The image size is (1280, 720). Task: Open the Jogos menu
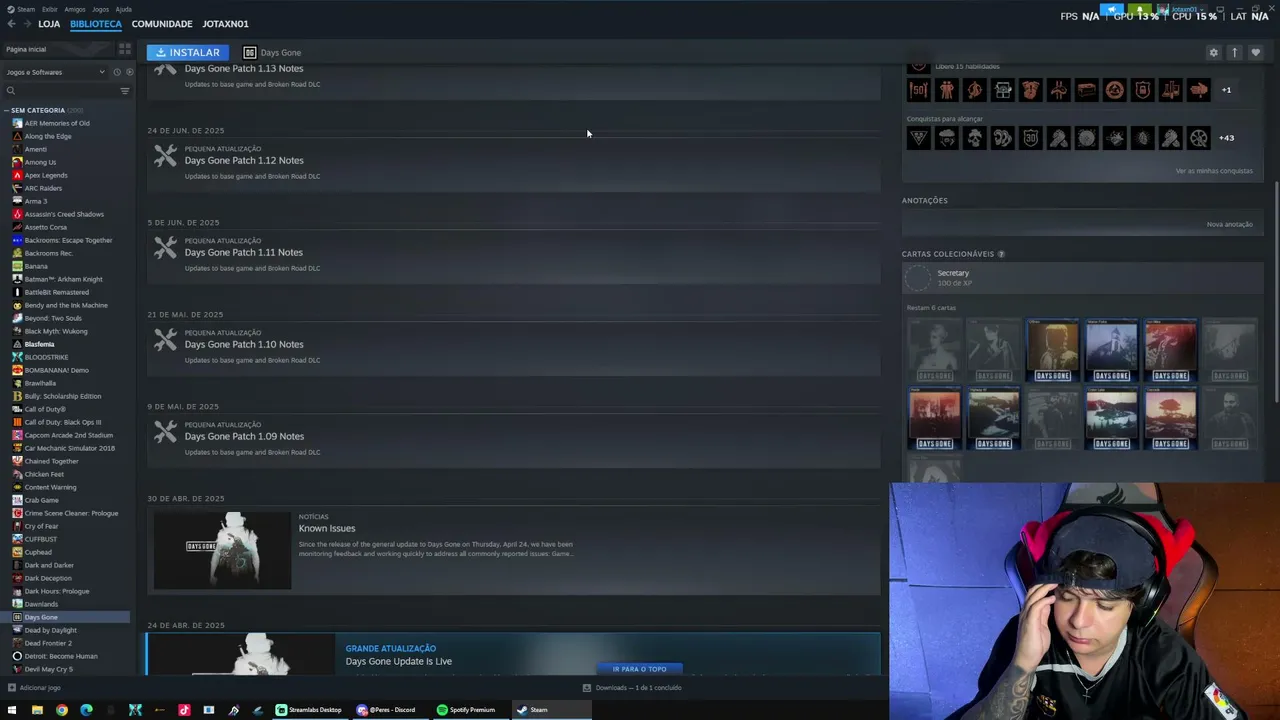(x=100, y=9)
